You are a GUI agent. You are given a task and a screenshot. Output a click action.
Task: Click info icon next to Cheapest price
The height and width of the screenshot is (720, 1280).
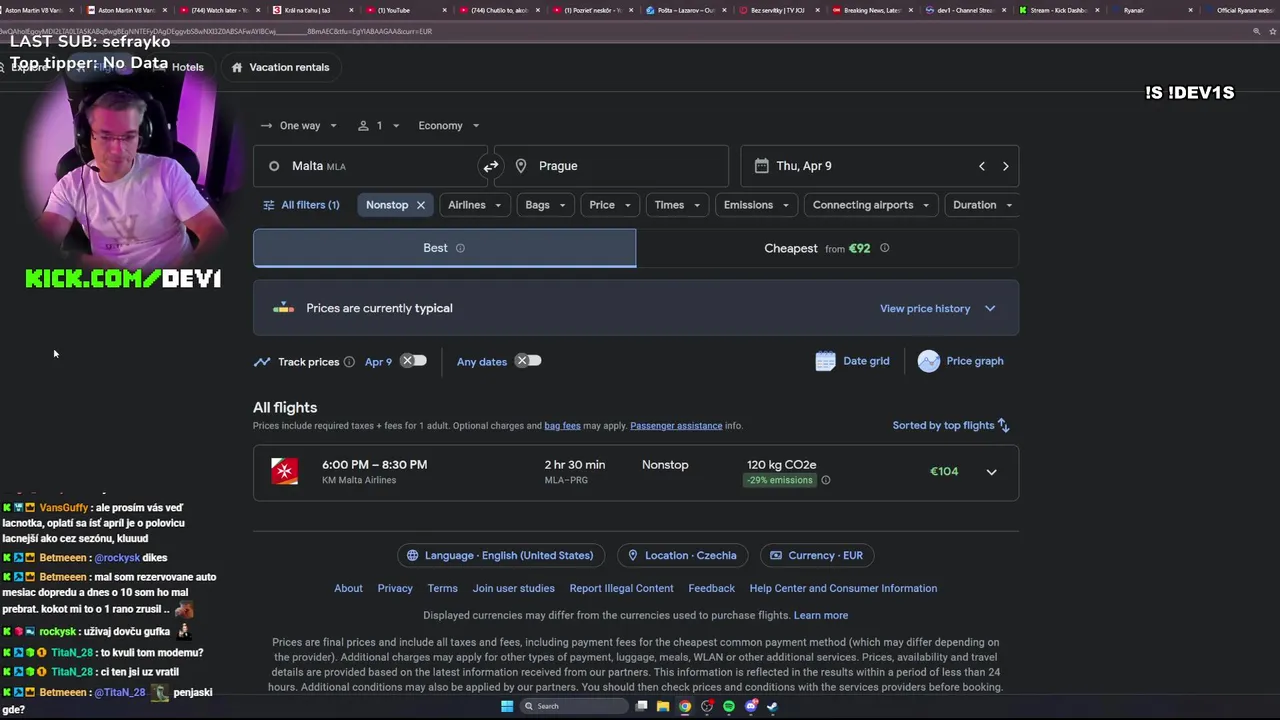click(x=884, y=248)
